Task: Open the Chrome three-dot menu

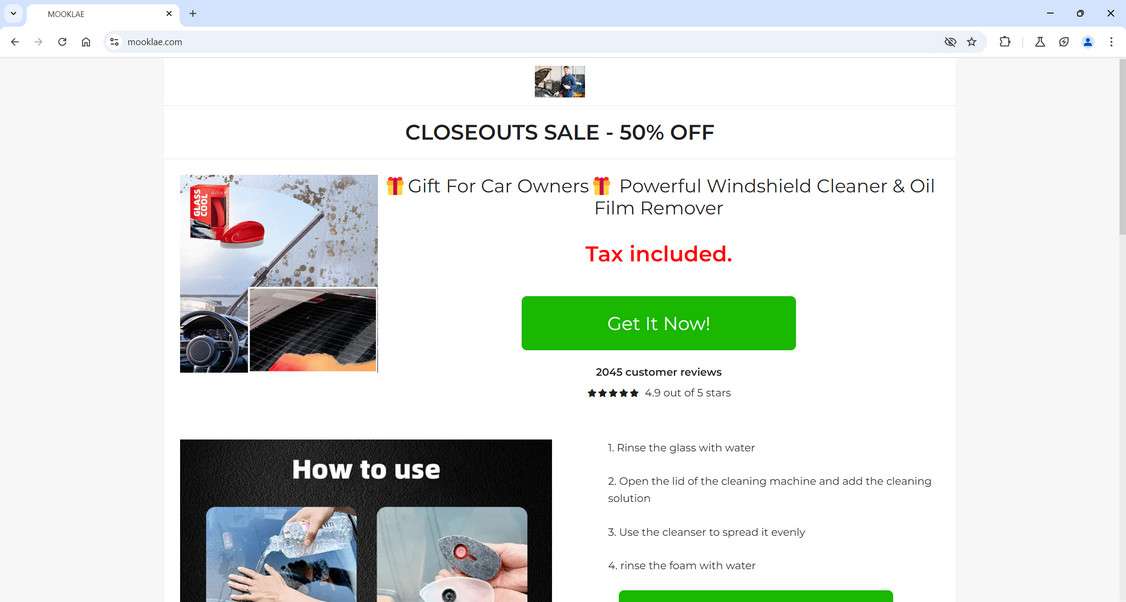Action: 1111,42
